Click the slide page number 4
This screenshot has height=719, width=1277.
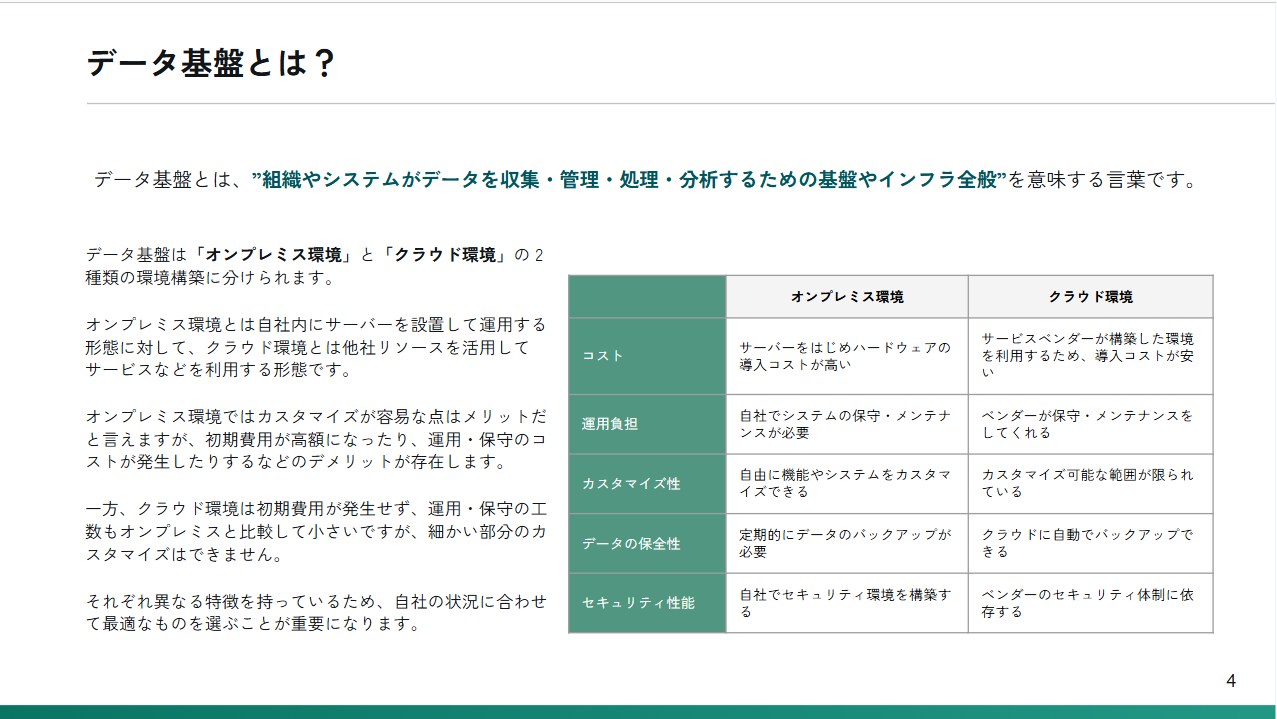pos(1230,681)
